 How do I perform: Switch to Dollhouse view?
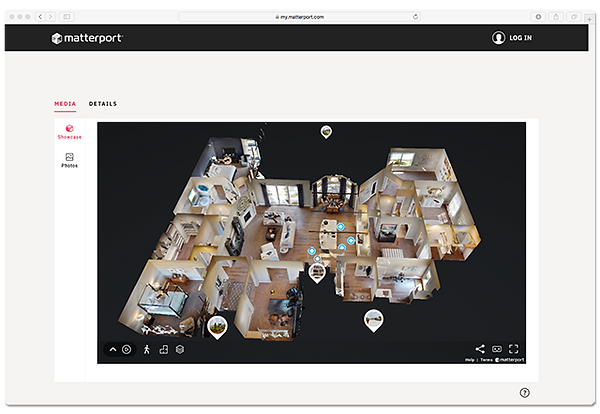180,349
